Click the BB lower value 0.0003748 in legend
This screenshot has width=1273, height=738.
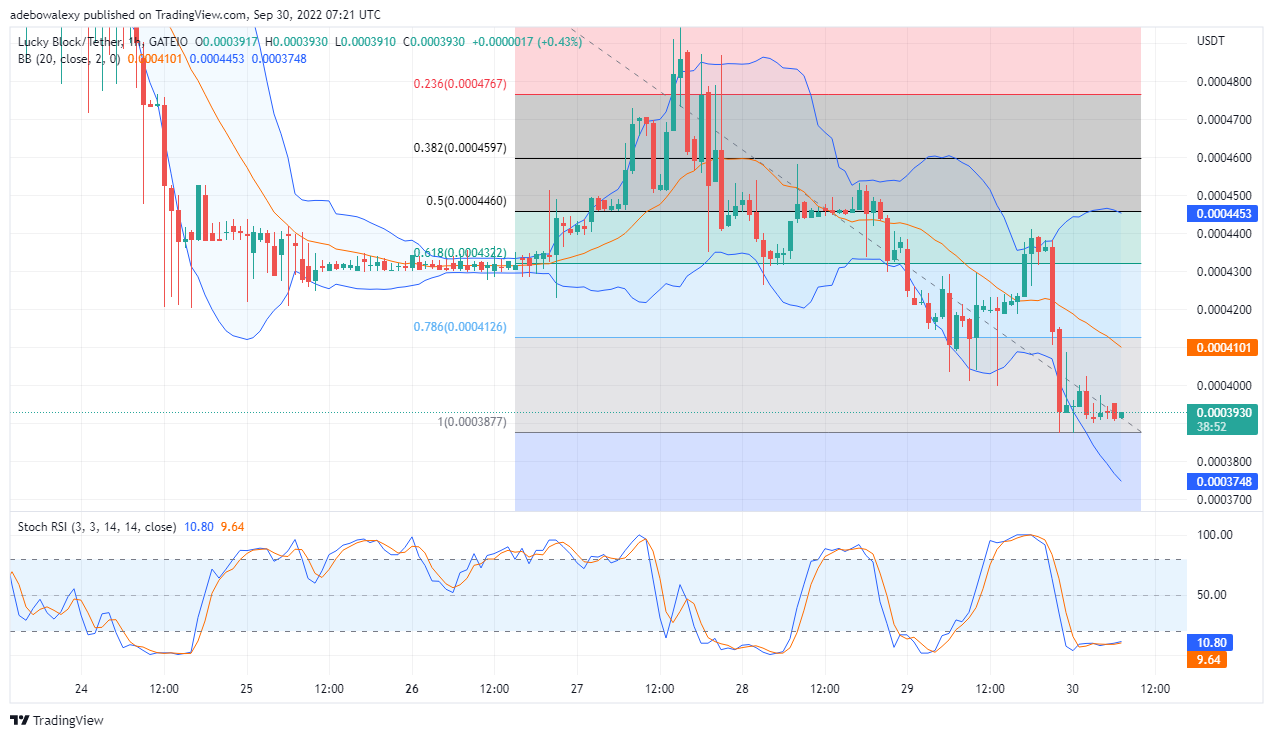click(x=279, y=59)
